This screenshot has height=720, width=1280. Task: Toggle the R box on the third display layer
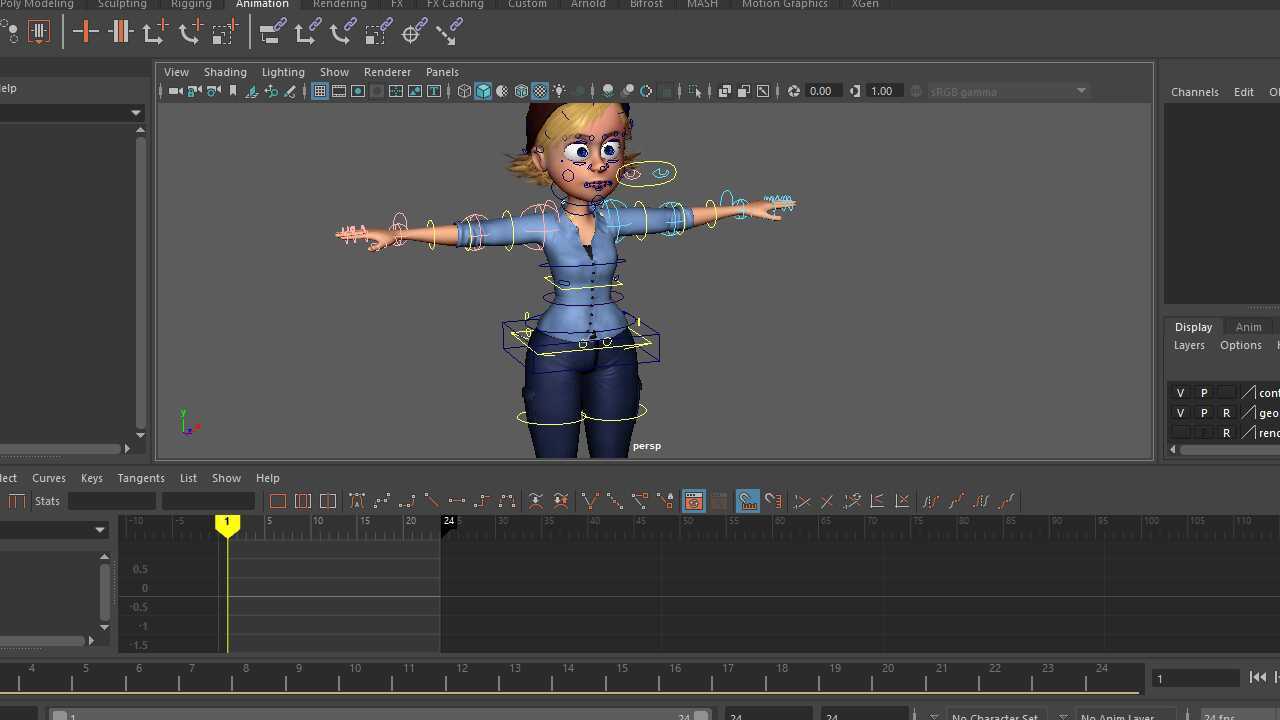(1226, 433)
